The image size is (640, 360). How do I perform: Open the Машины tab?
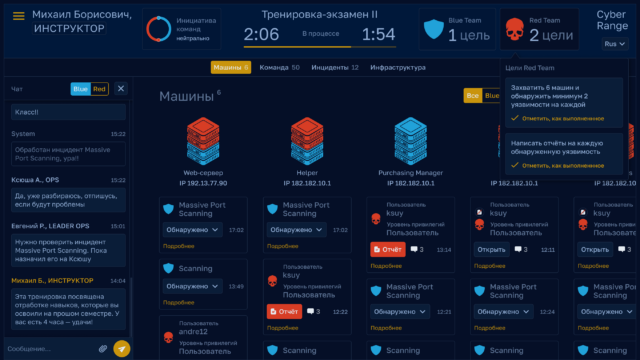(x=231, y=67)
